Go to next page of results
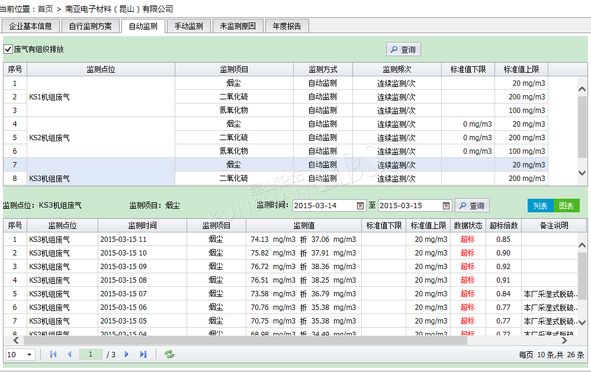Screen dimensions: 591x372 coord(127,354)
